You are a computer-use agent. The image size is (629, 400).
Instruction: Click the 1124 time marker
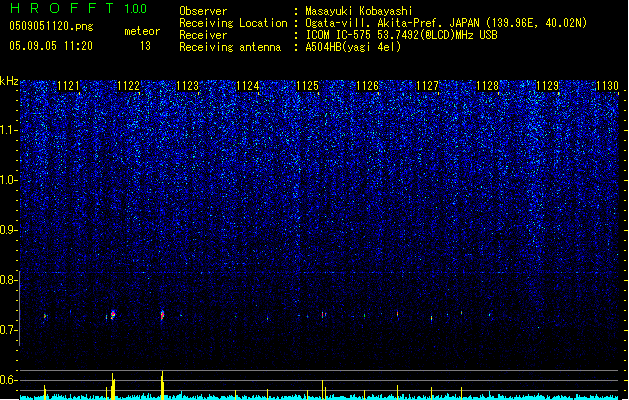[248, 86]
